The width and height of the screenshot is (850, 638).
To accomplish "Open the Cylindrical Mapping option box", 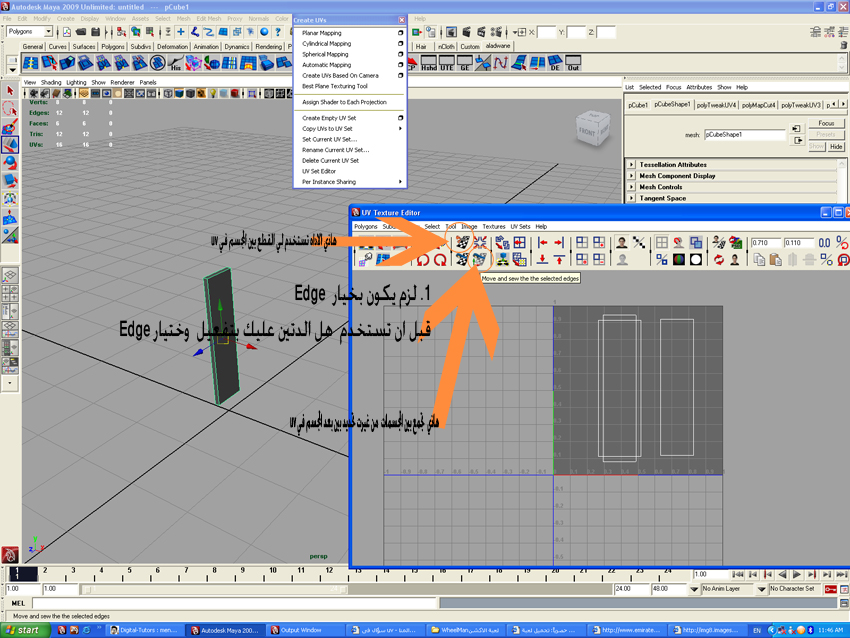I will pos(401,43).
